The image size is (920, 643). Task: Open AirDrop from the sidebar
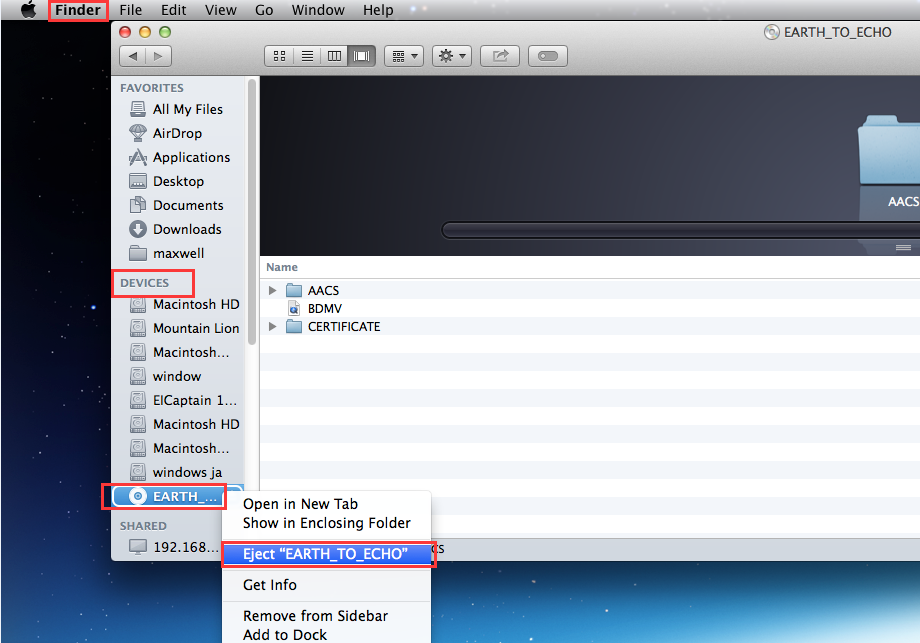coord(178,134)
